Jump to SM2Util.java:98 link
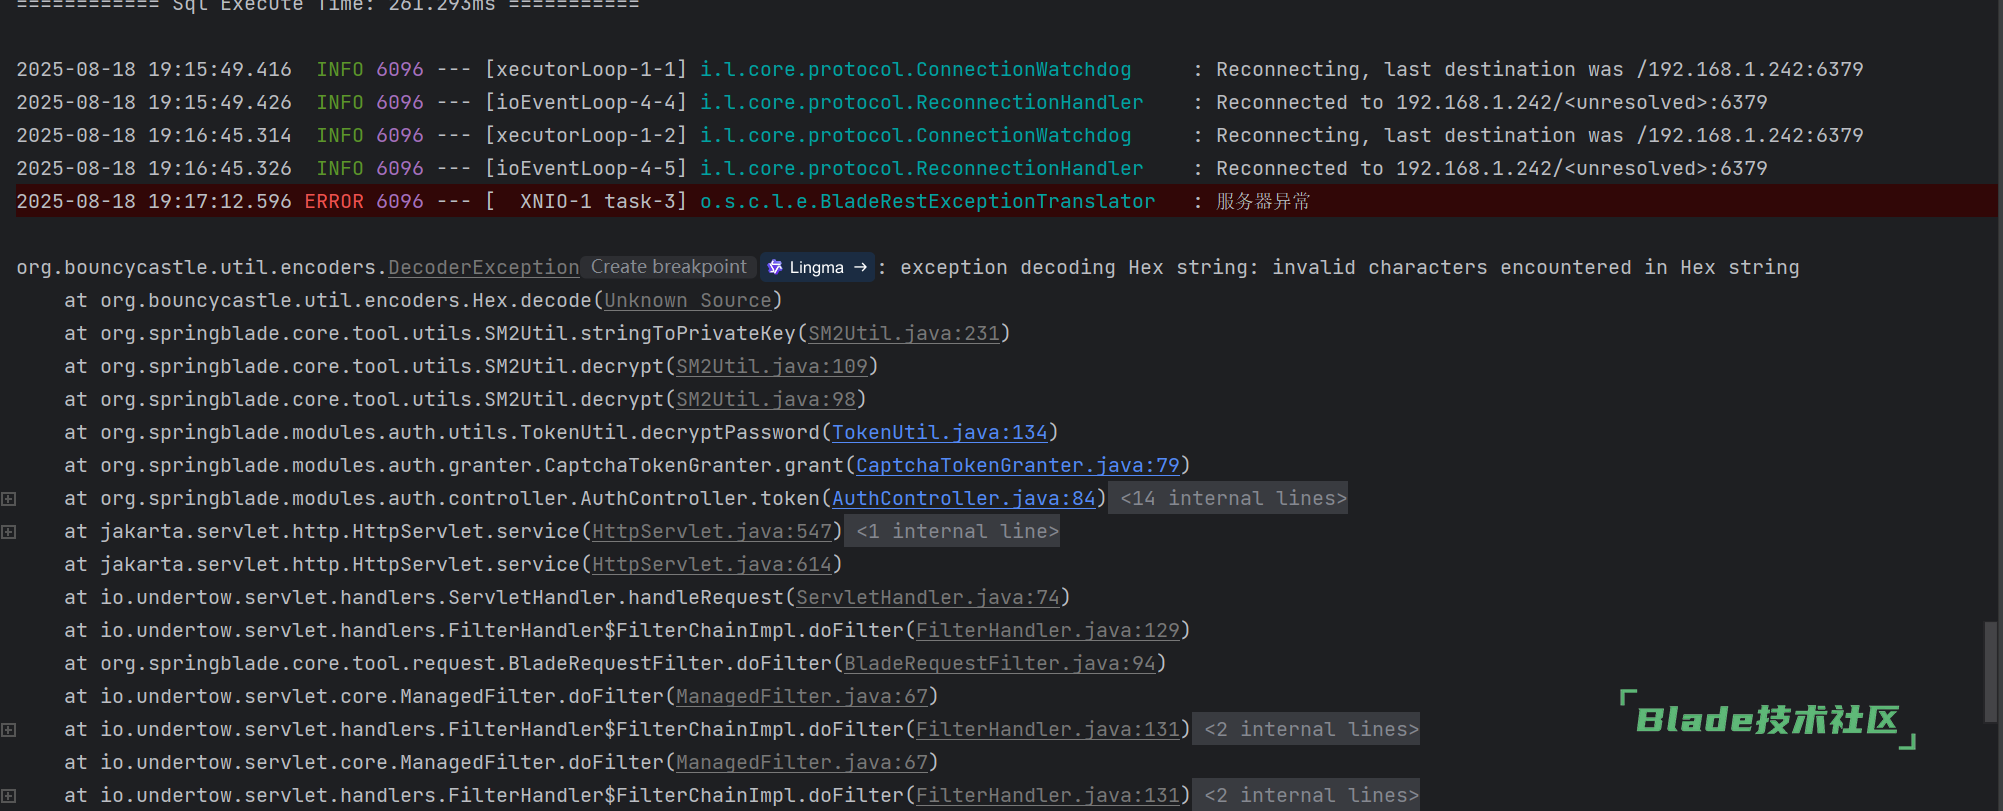 pos(766,399)
